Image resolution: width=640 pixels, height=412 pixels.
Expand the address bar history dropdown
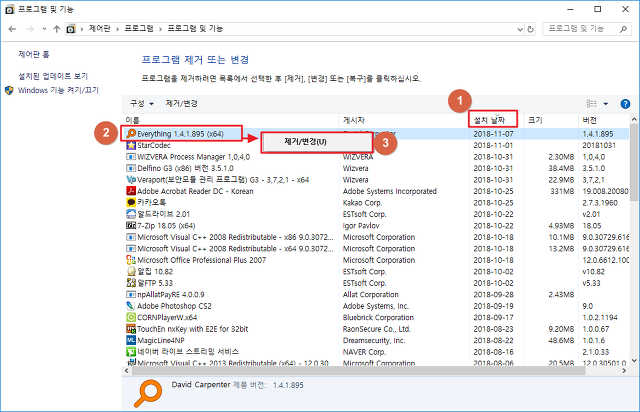520,29
